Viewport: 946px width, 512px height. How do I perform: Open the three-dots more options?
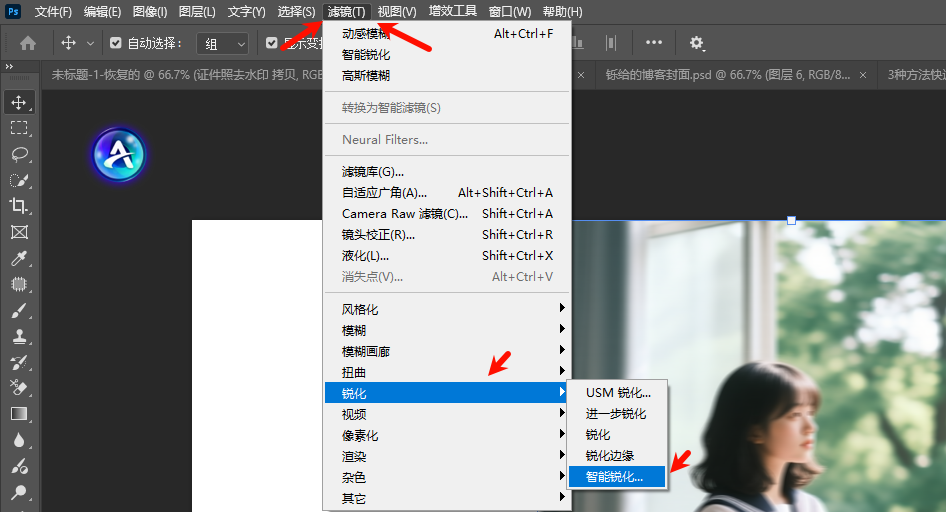click(654, 42)
